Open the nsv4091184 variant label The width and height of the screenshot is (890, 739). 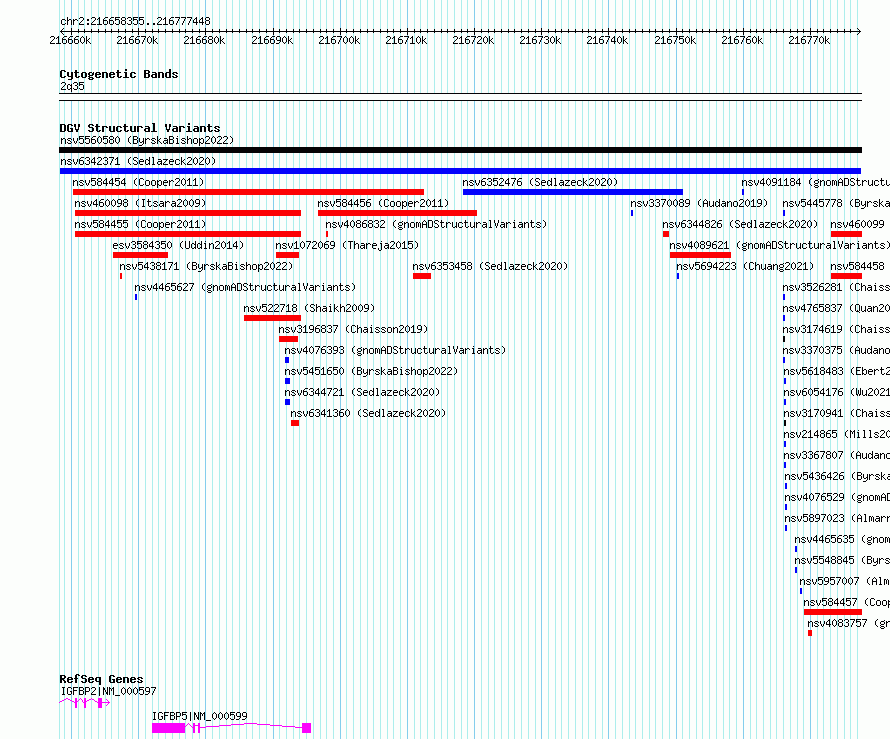[816, 182]
